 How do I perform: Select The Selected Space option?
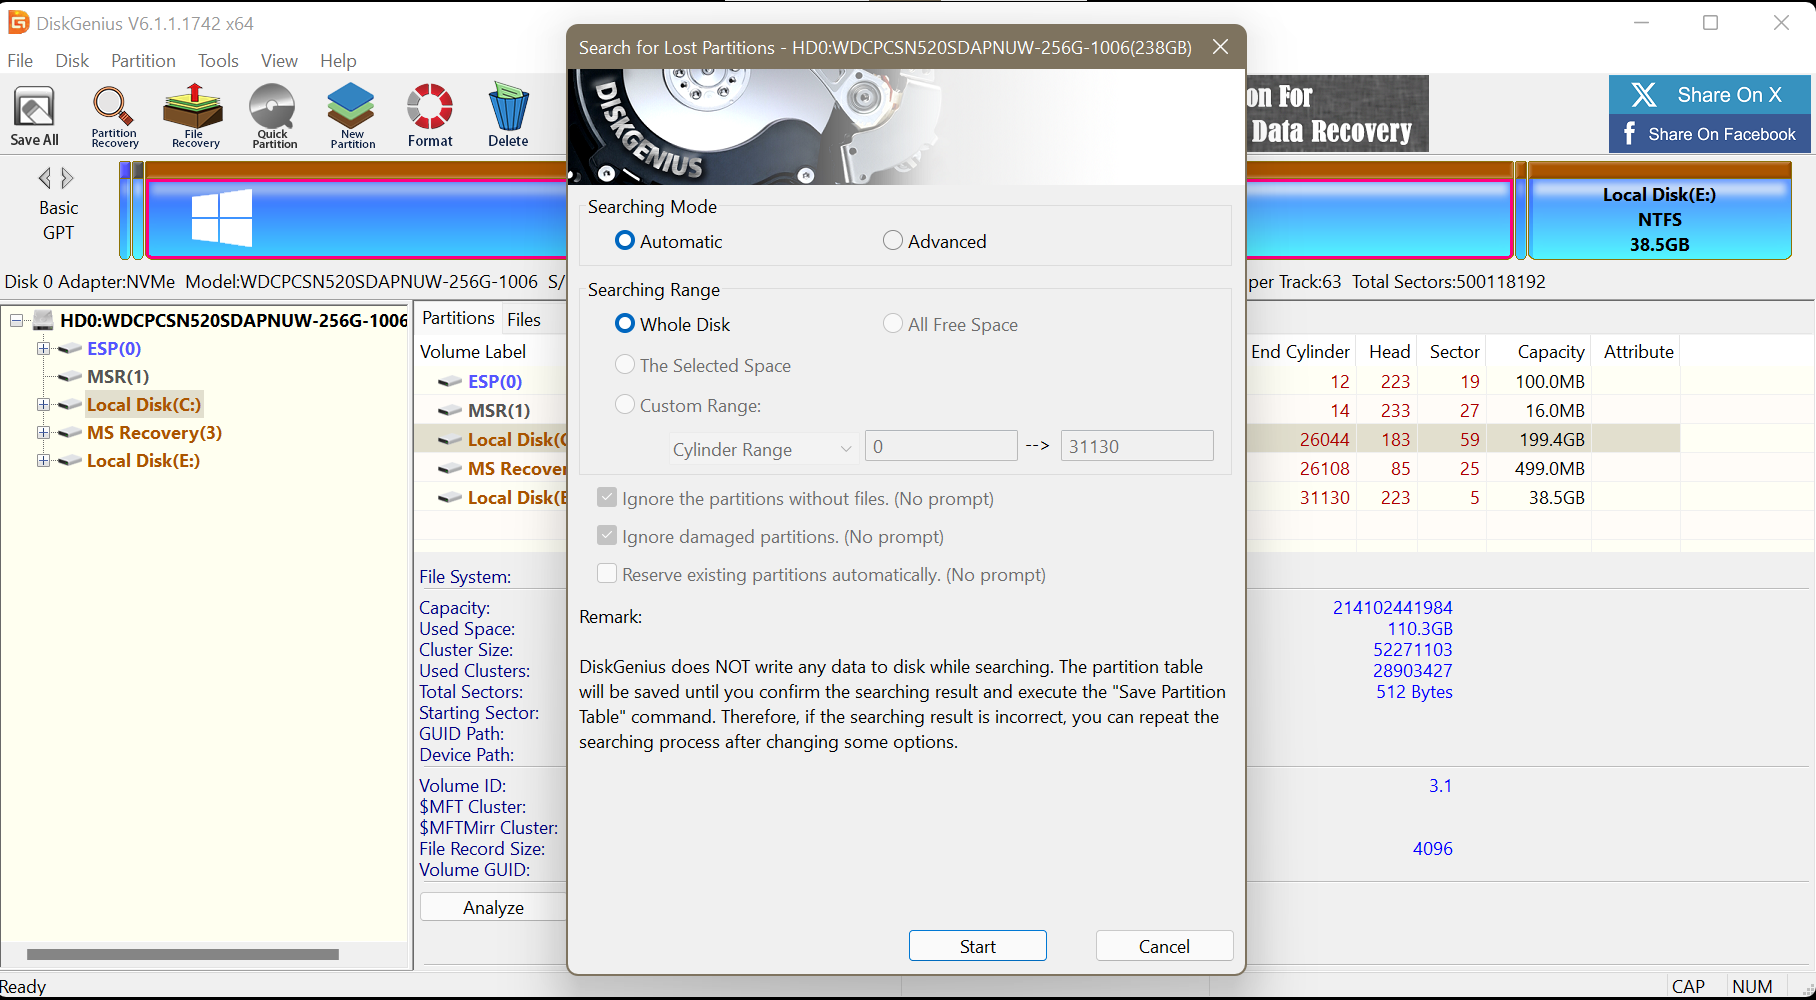[625, 365]
